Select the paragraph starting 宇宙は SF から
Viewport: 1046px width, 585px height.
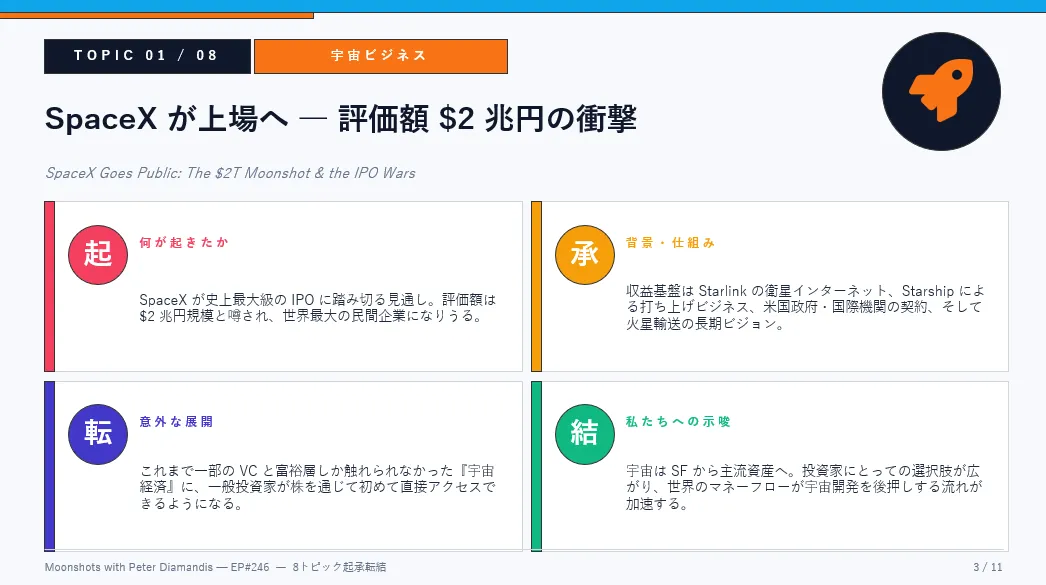point(805,487)
